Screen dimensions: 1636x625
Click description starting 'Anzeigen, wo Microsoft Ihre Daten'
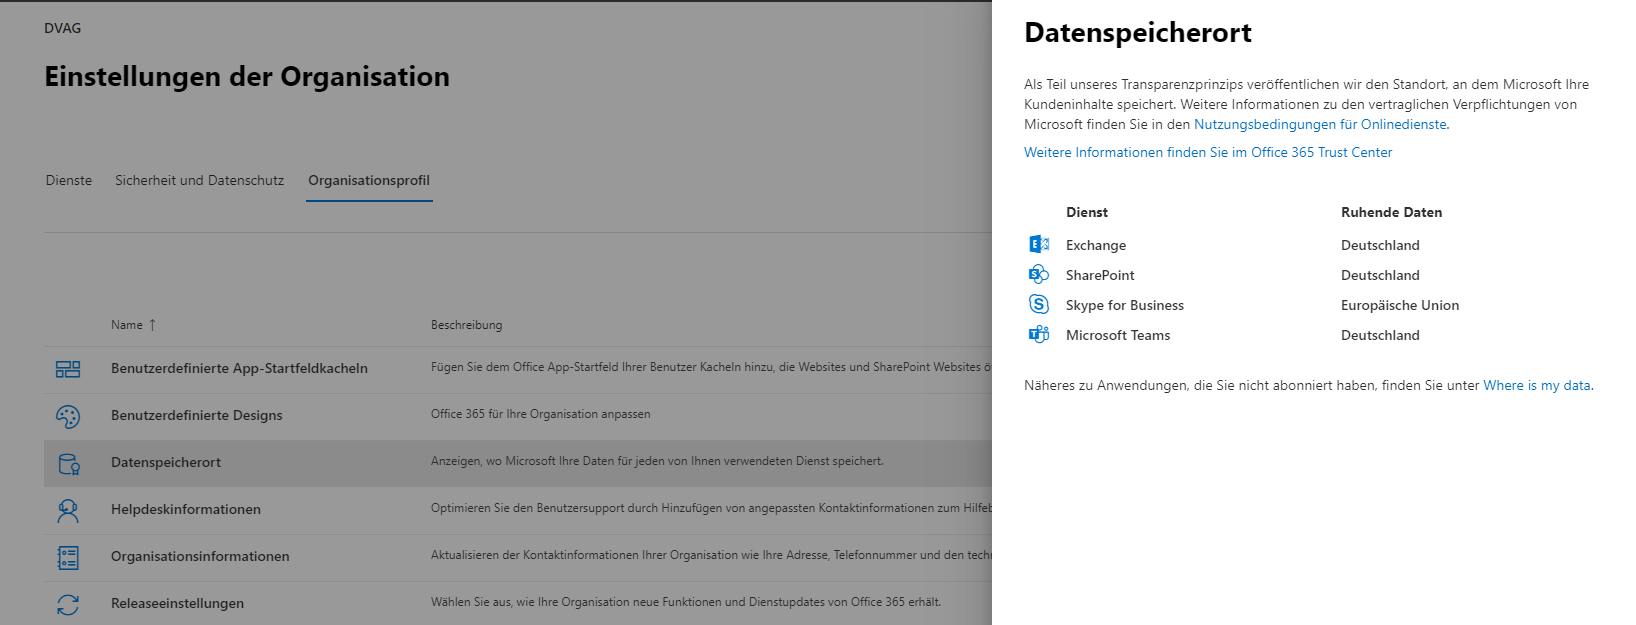[x=657, y=462]
